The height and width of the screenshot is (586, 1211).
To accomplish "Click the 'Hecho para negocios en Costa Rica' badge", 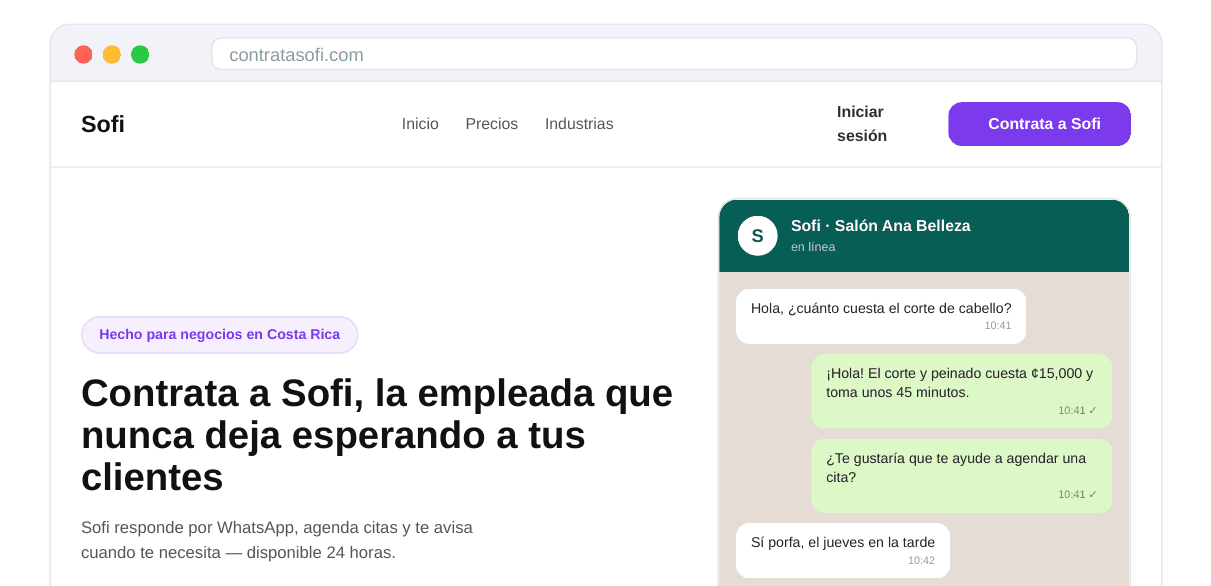I will (219, 334).
